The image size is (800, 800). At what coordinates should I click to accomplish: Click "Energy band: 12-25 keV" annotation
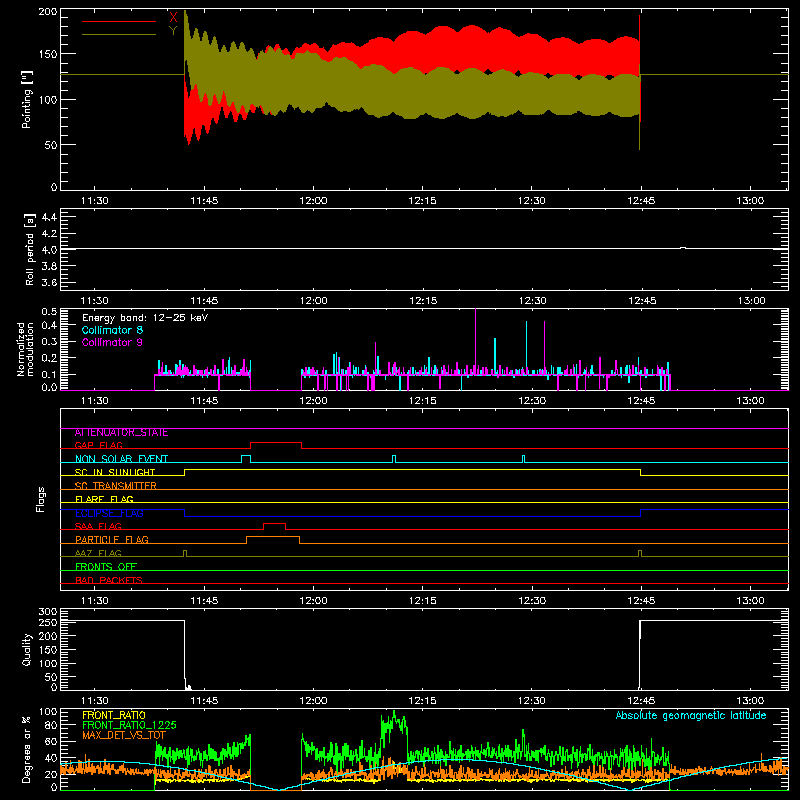coord(145,318)
